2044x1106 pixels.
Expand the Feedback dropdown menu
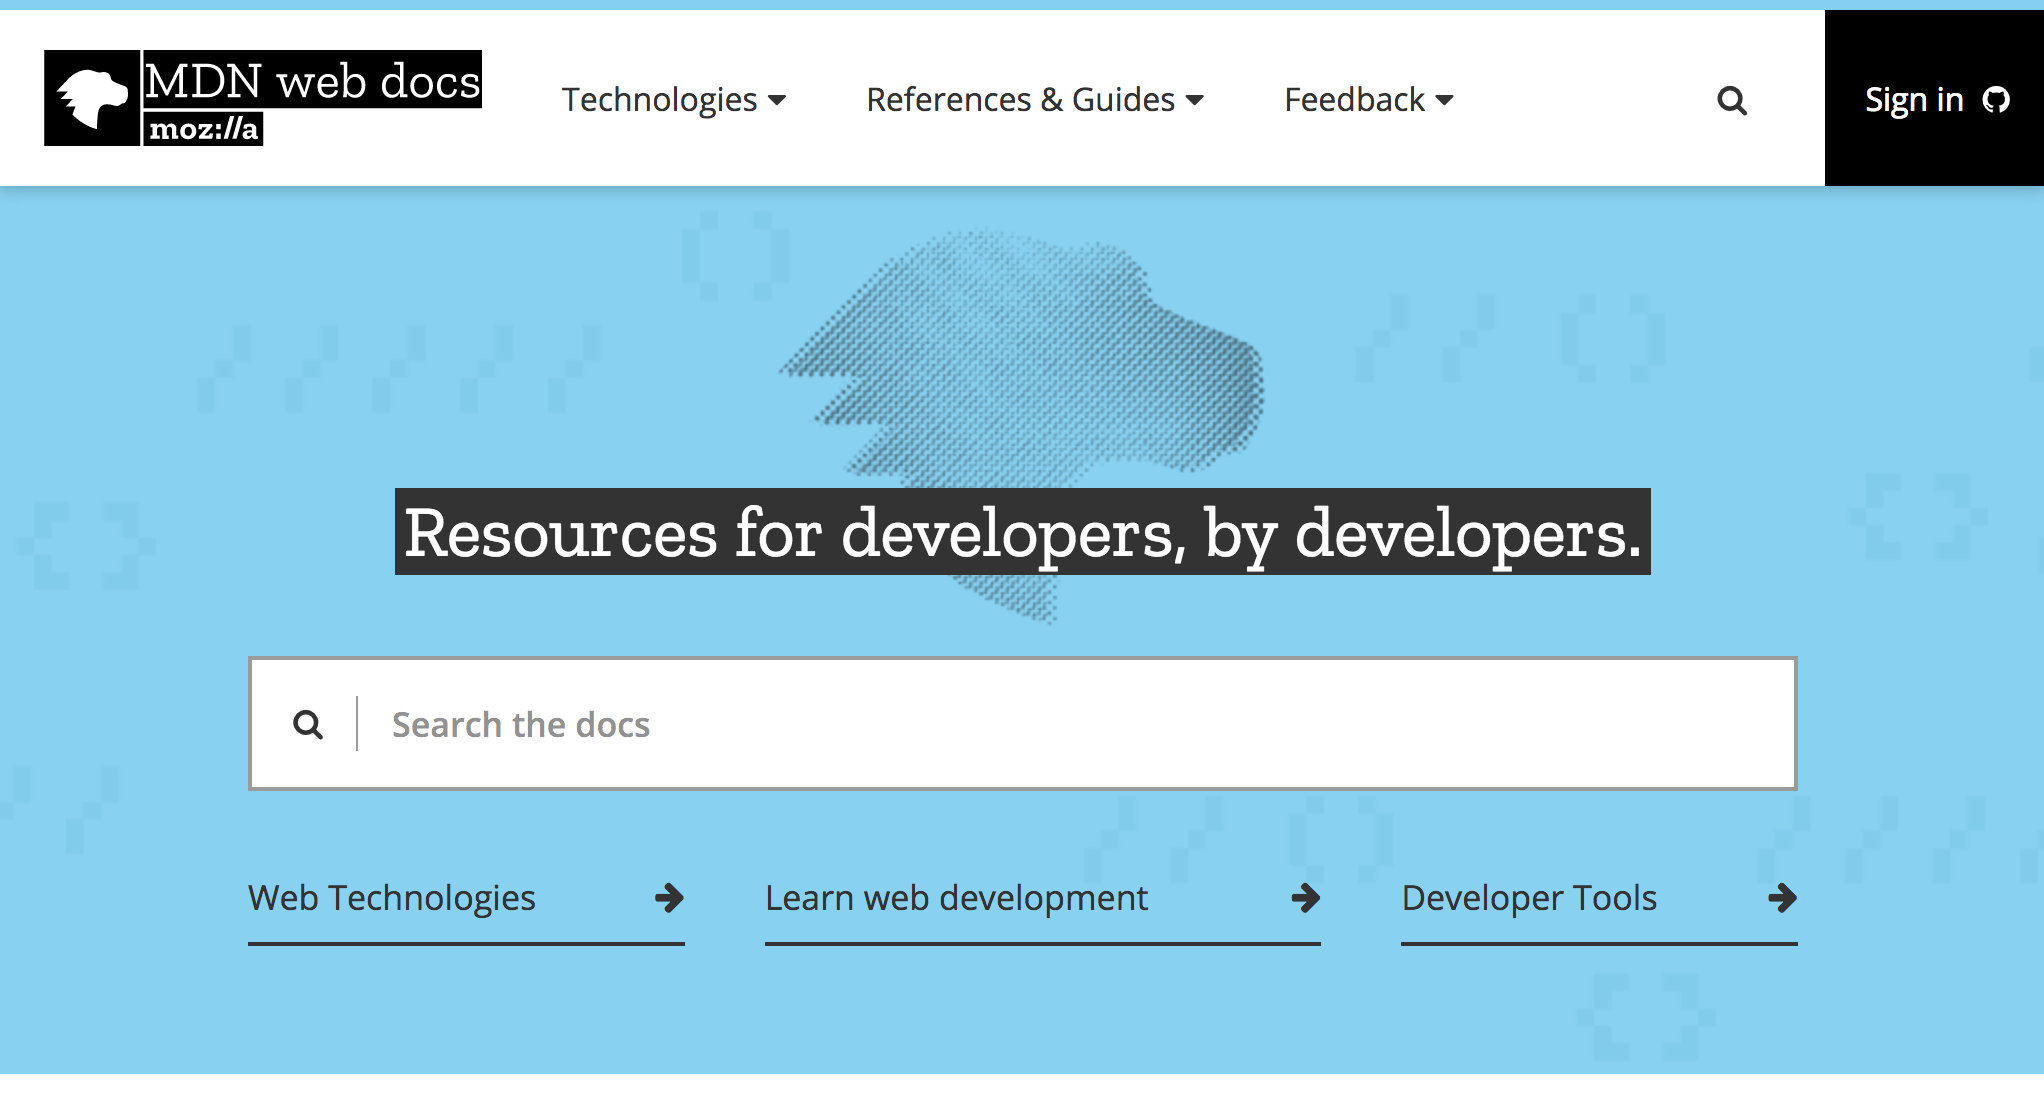(1369, 100)
